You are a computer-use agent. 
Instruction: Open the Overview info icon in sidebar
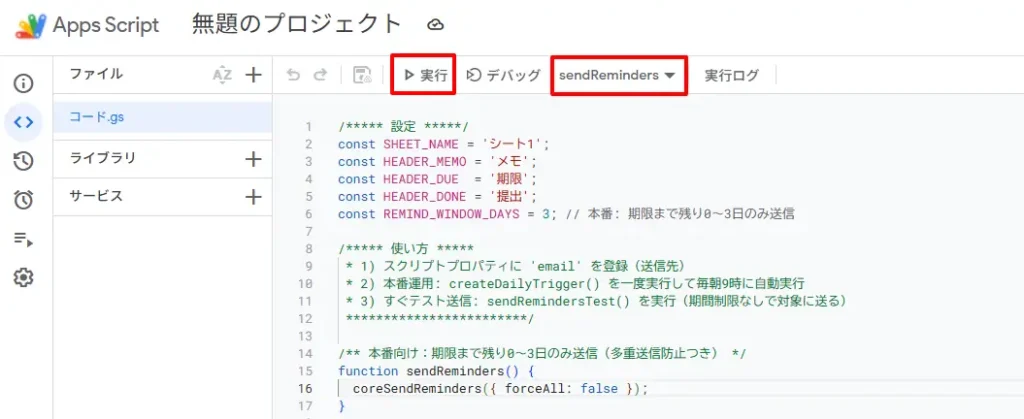[23, 83]
